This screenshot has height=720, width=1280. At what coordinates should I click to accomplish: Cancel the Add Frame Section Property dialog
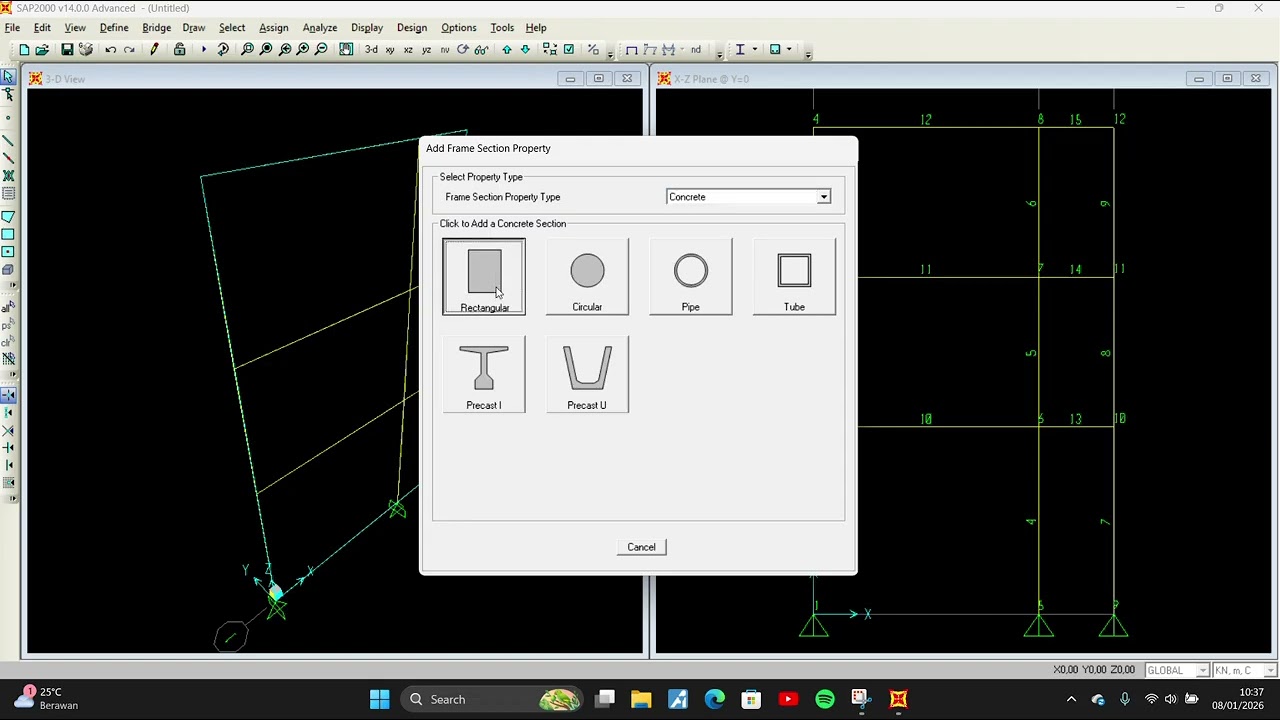[x=641, y=547]
